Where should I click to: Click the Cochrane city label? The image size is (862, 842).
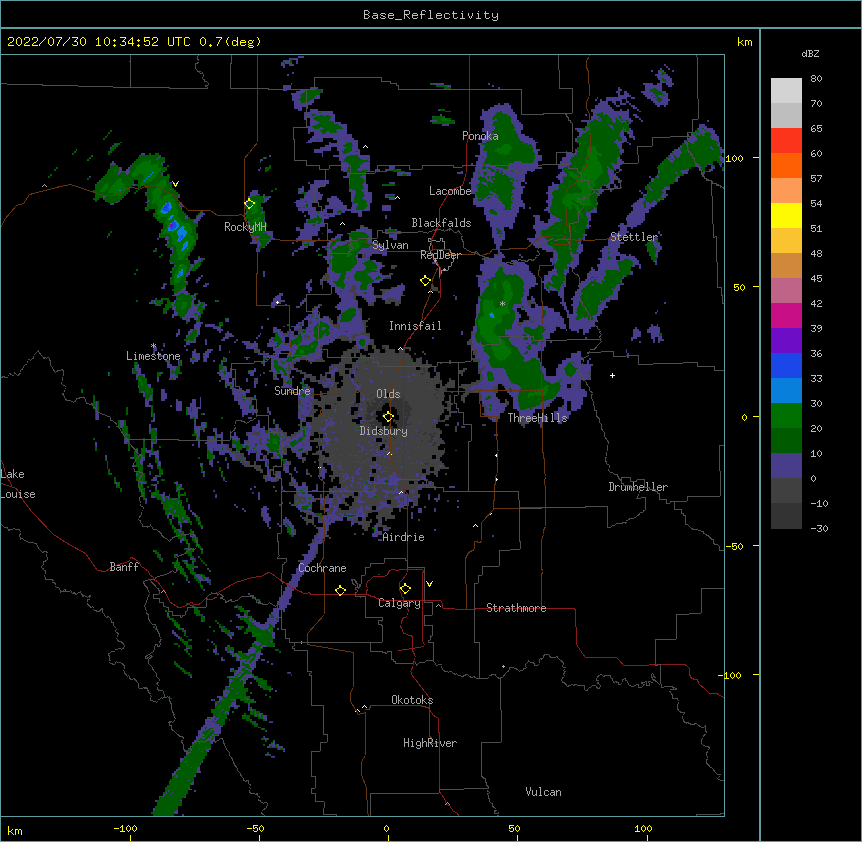click(x=322, y=568)
